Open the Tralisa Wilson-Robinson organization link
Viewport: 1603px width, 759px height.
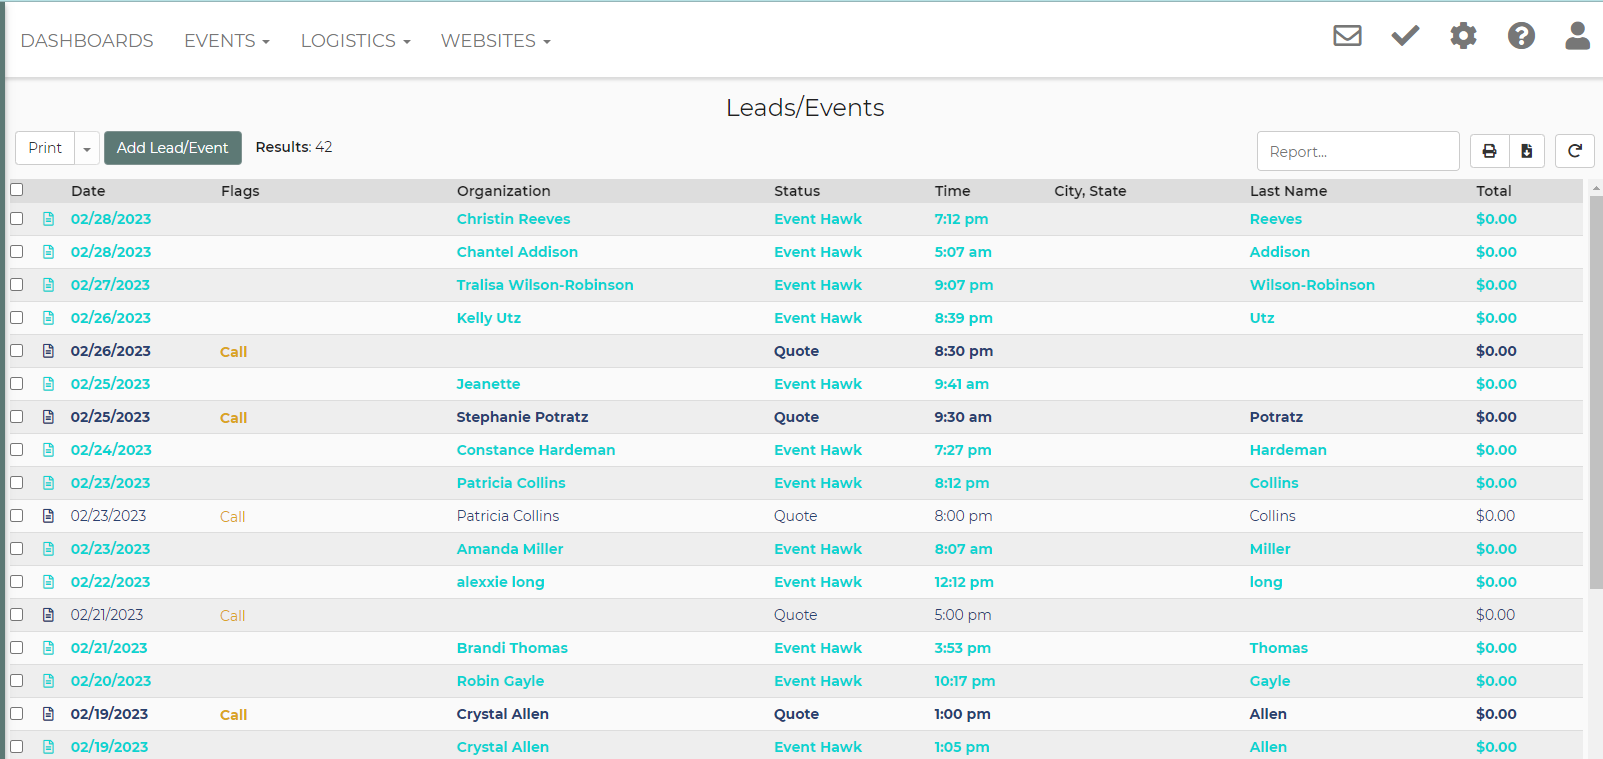point(544,285)
